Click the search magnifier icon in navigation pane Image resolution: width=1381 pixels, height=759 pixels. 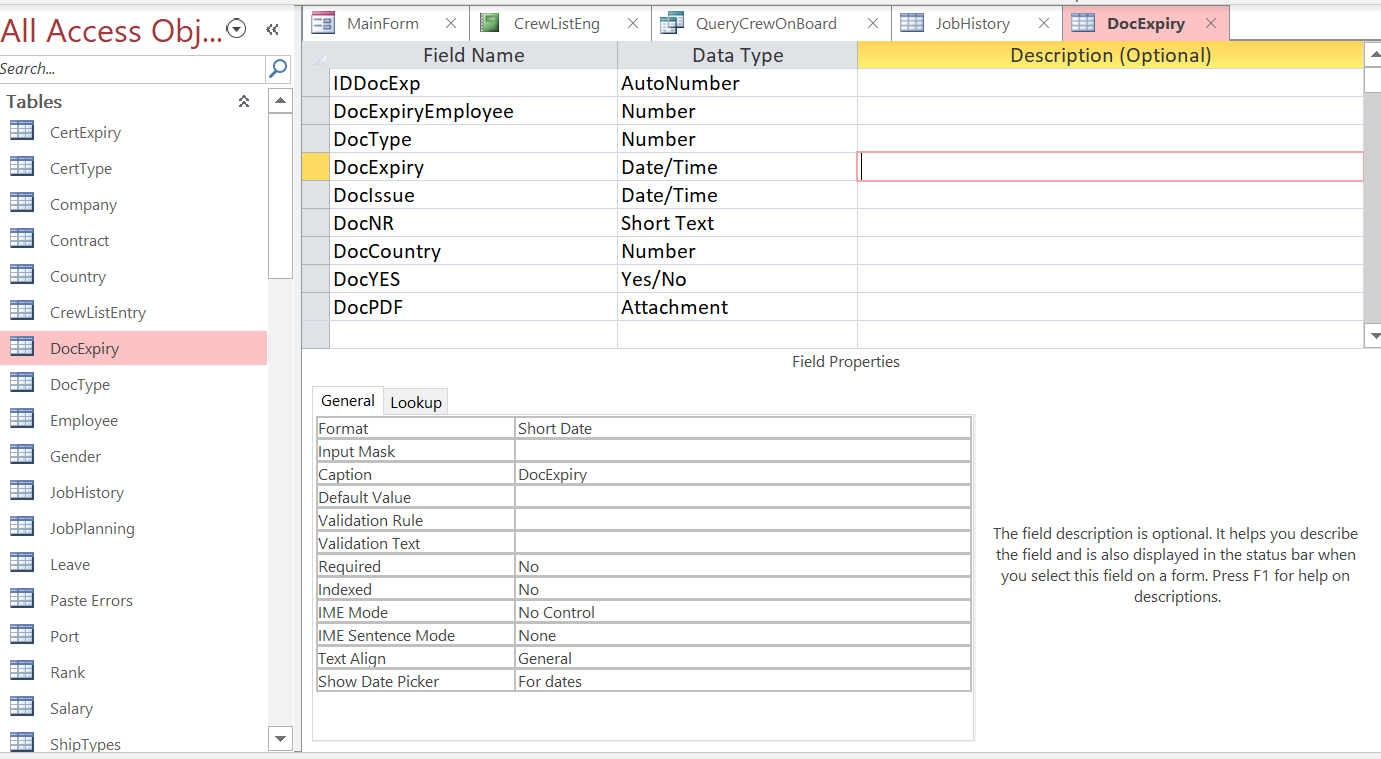click(x=278, y=69)
